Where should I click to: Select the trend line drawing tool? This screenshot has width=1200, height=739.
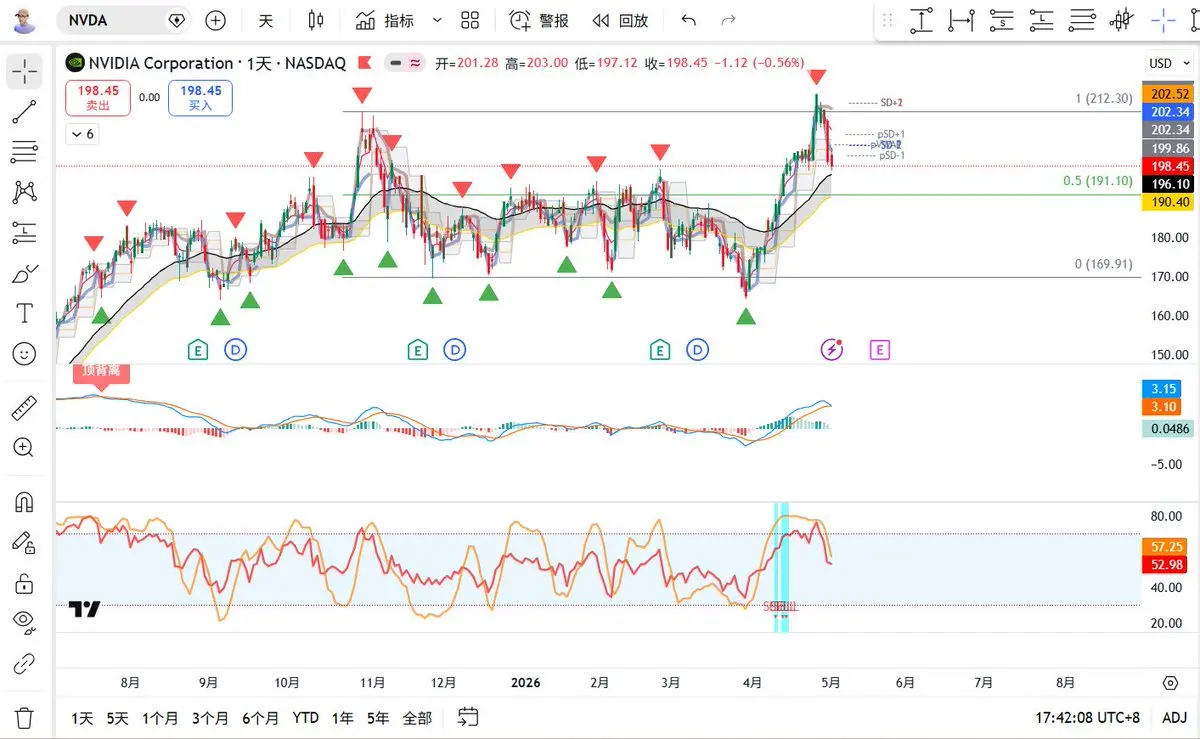point(24,112)
